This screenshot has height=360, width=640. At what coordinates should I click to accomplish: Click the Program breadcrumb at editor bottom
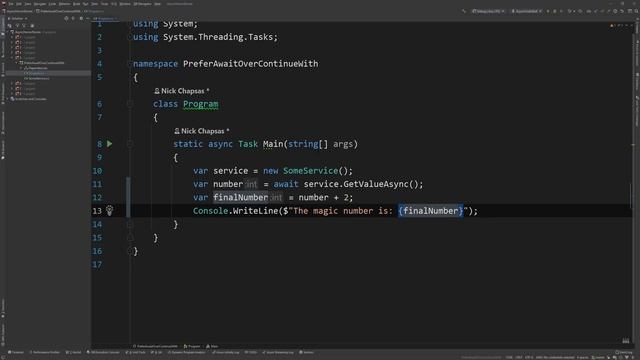192,346
